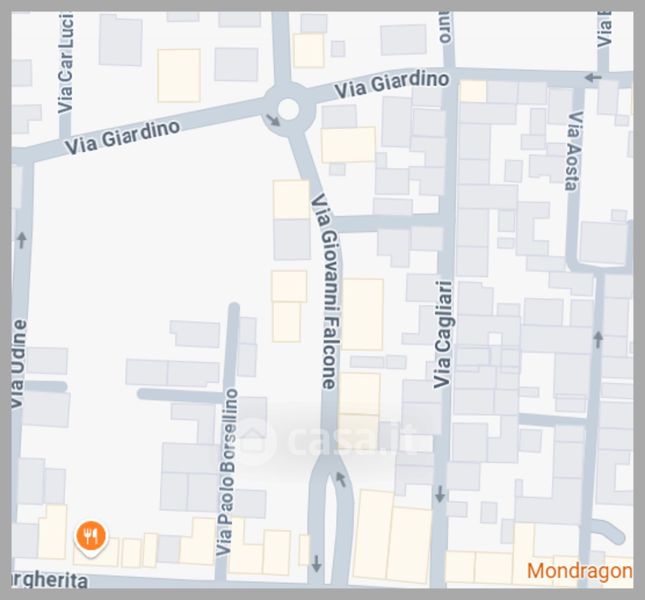Click the Via Giovanni Falcone street label
Image resolution: width=645 pixels, height=600 pixels.
tap(325, 292)
